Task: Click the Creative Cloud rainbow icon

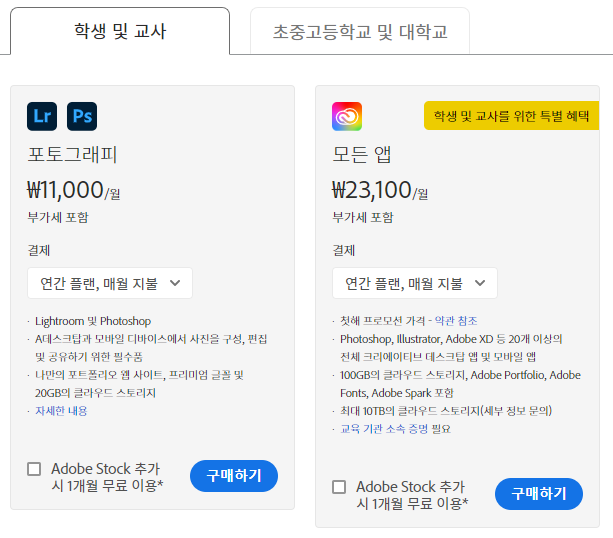Action: 347,116
